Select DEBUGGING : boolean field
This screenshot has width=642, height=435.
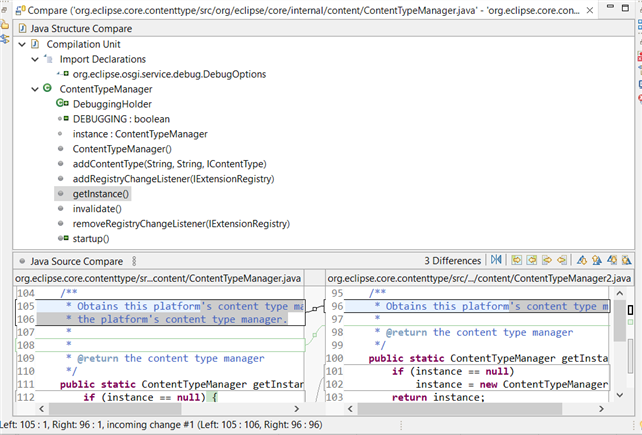121,119
